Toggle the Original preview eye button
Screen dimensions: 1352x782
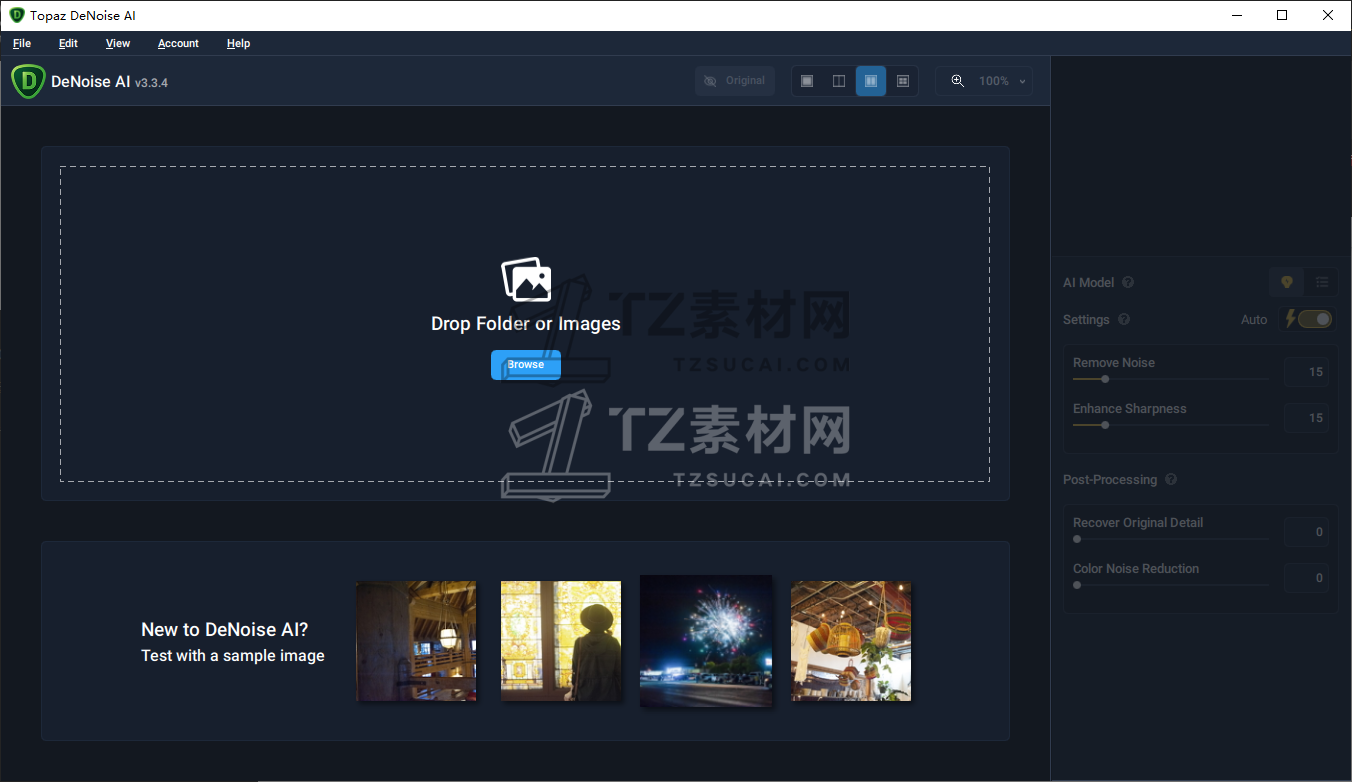coord(735,81)
